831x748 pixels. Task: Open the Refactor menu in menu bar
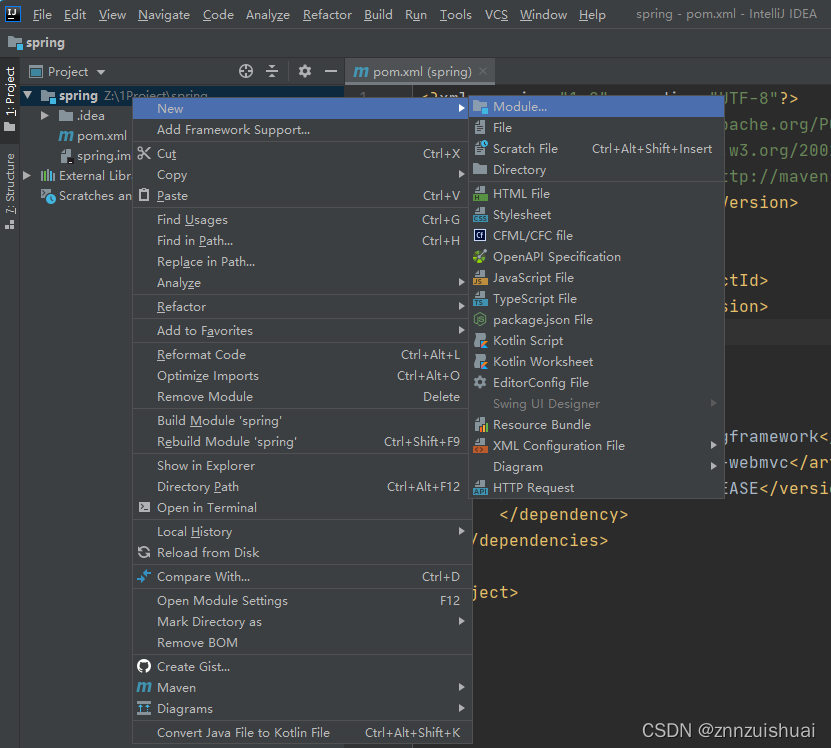[327, 15]
